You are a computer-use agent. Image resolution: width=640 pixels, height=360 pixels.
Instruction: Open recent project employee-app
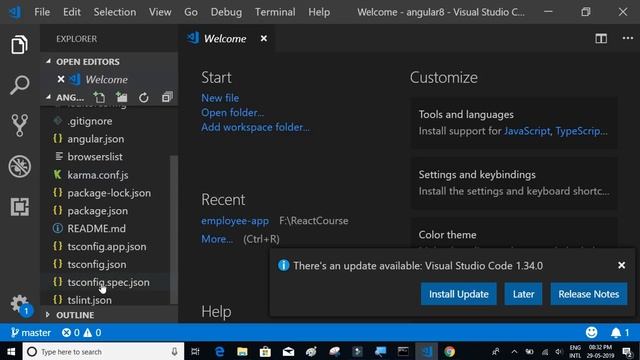235,221
